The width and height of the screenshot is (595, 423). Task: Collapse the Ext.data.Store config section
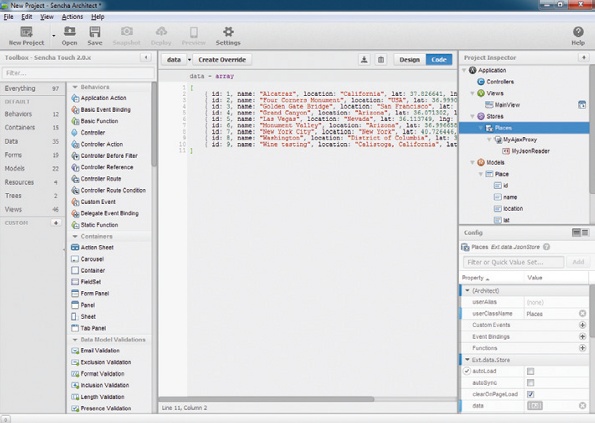[x=468, y=360]
